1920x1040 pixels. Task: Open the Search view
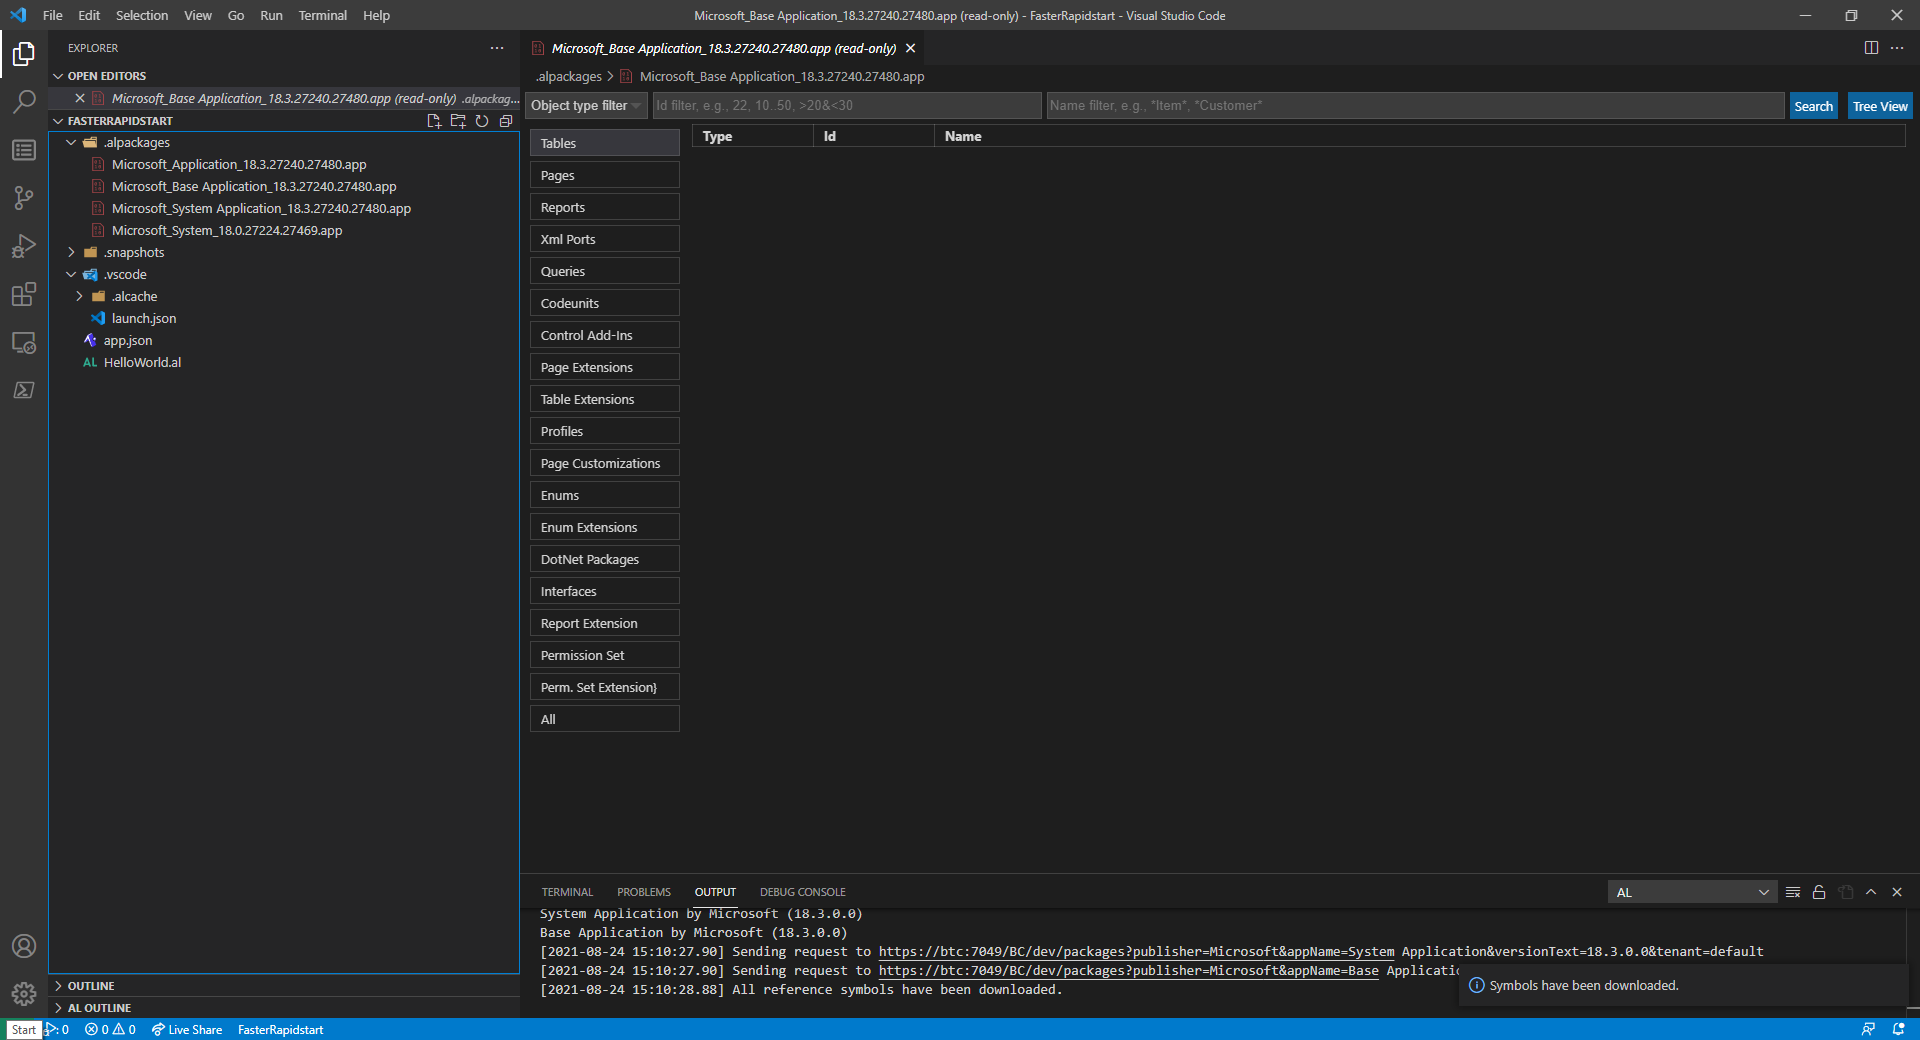tap(24, 101)
